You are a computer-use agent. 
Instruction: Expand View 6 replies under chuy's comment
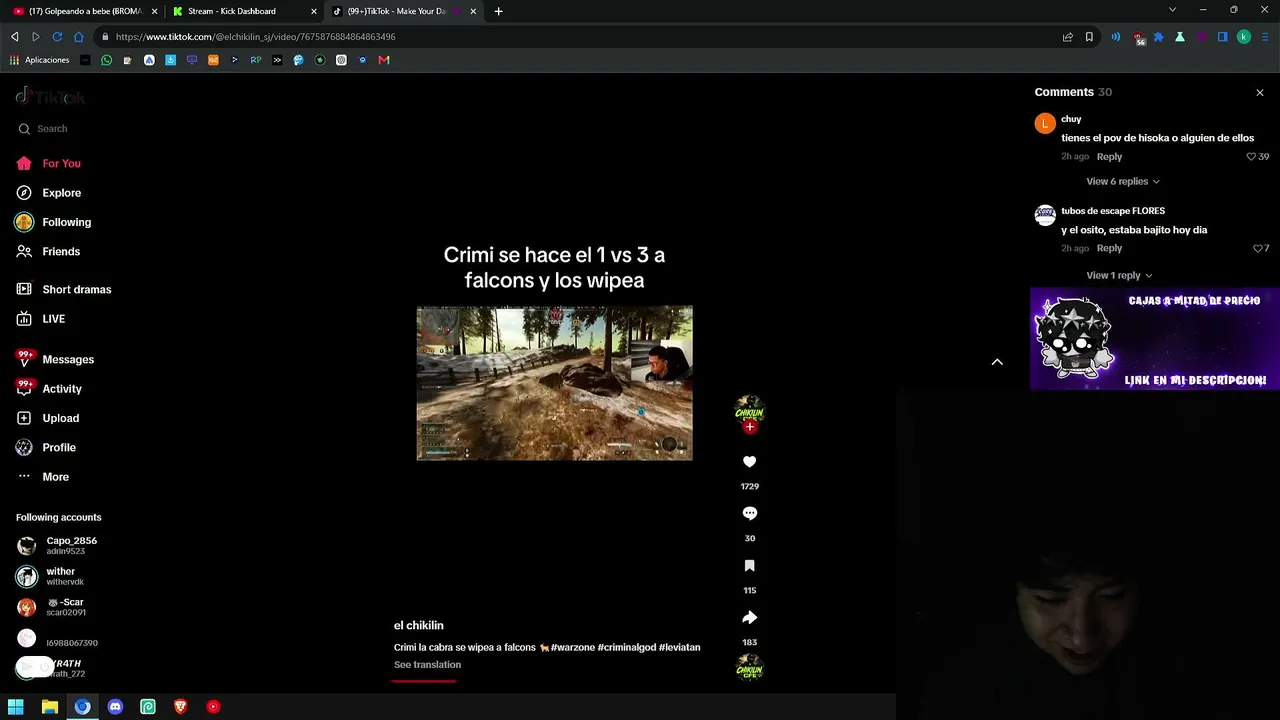(x=1123, y=182)
